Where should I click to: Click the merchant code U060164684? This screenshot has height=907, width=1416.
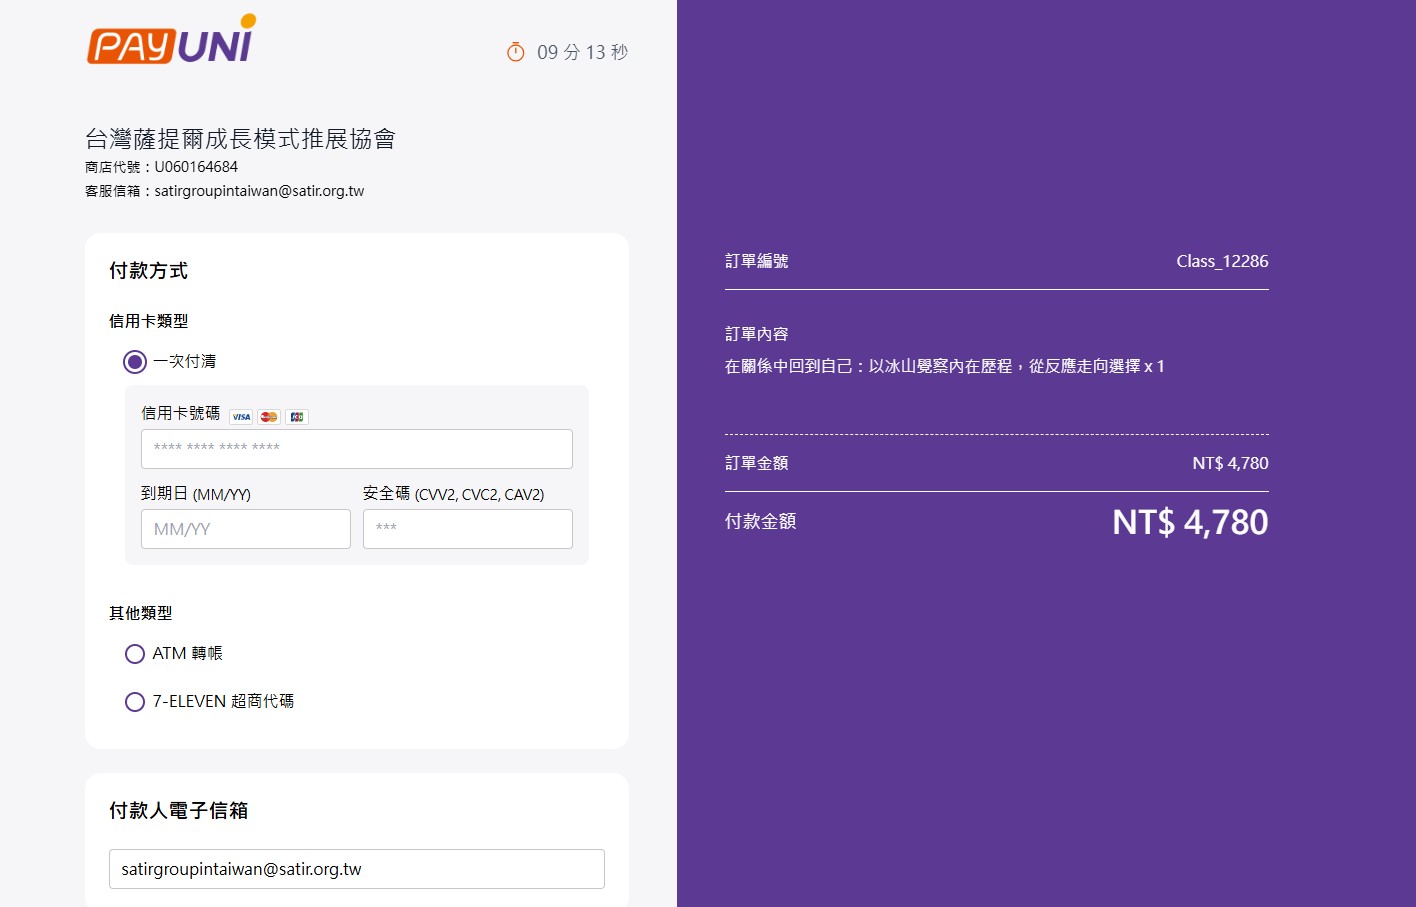pyautogui.click(x=196, y=167)
